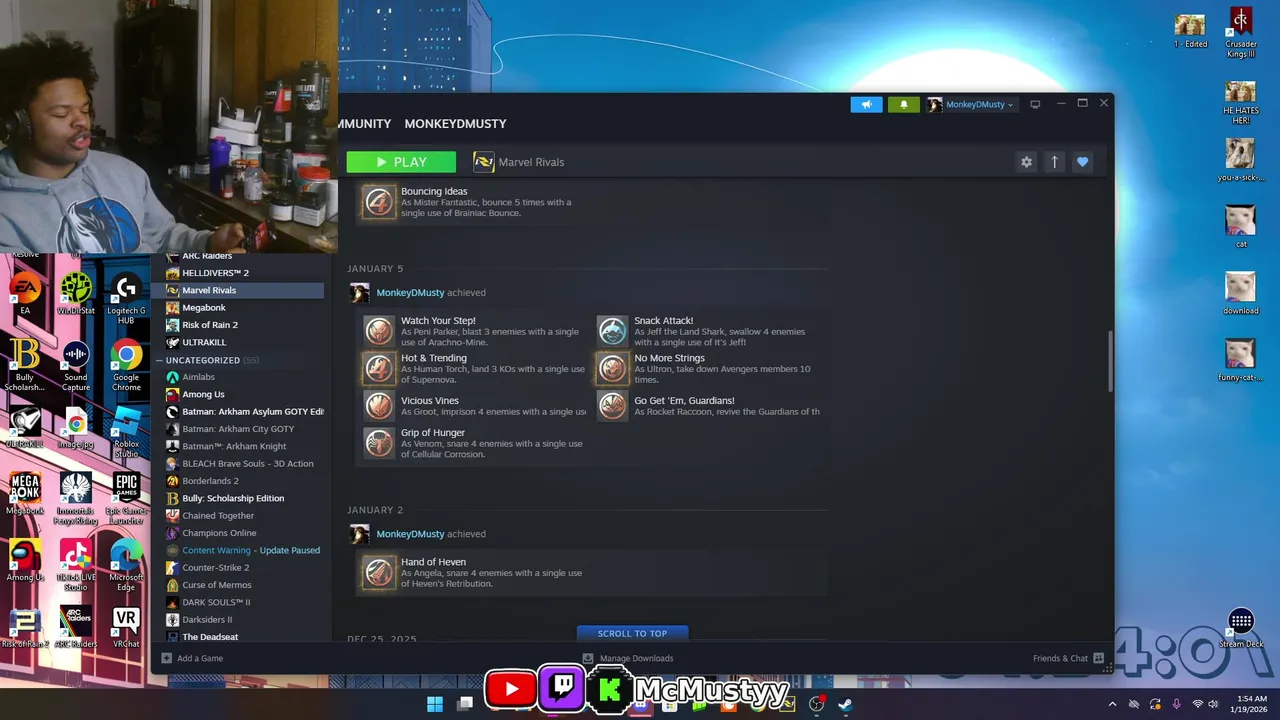Click January 2 MonkeyDMusty avatar
1280x720 pixels.
click(x=359, y=534)
